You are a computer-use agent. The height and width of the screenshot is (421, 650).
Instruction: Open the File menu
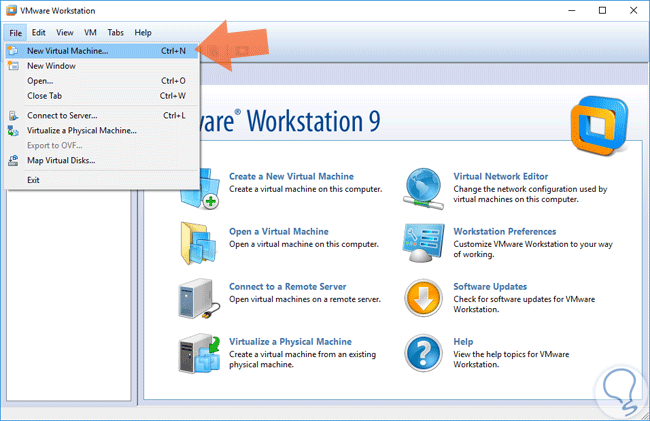[16, 33]
